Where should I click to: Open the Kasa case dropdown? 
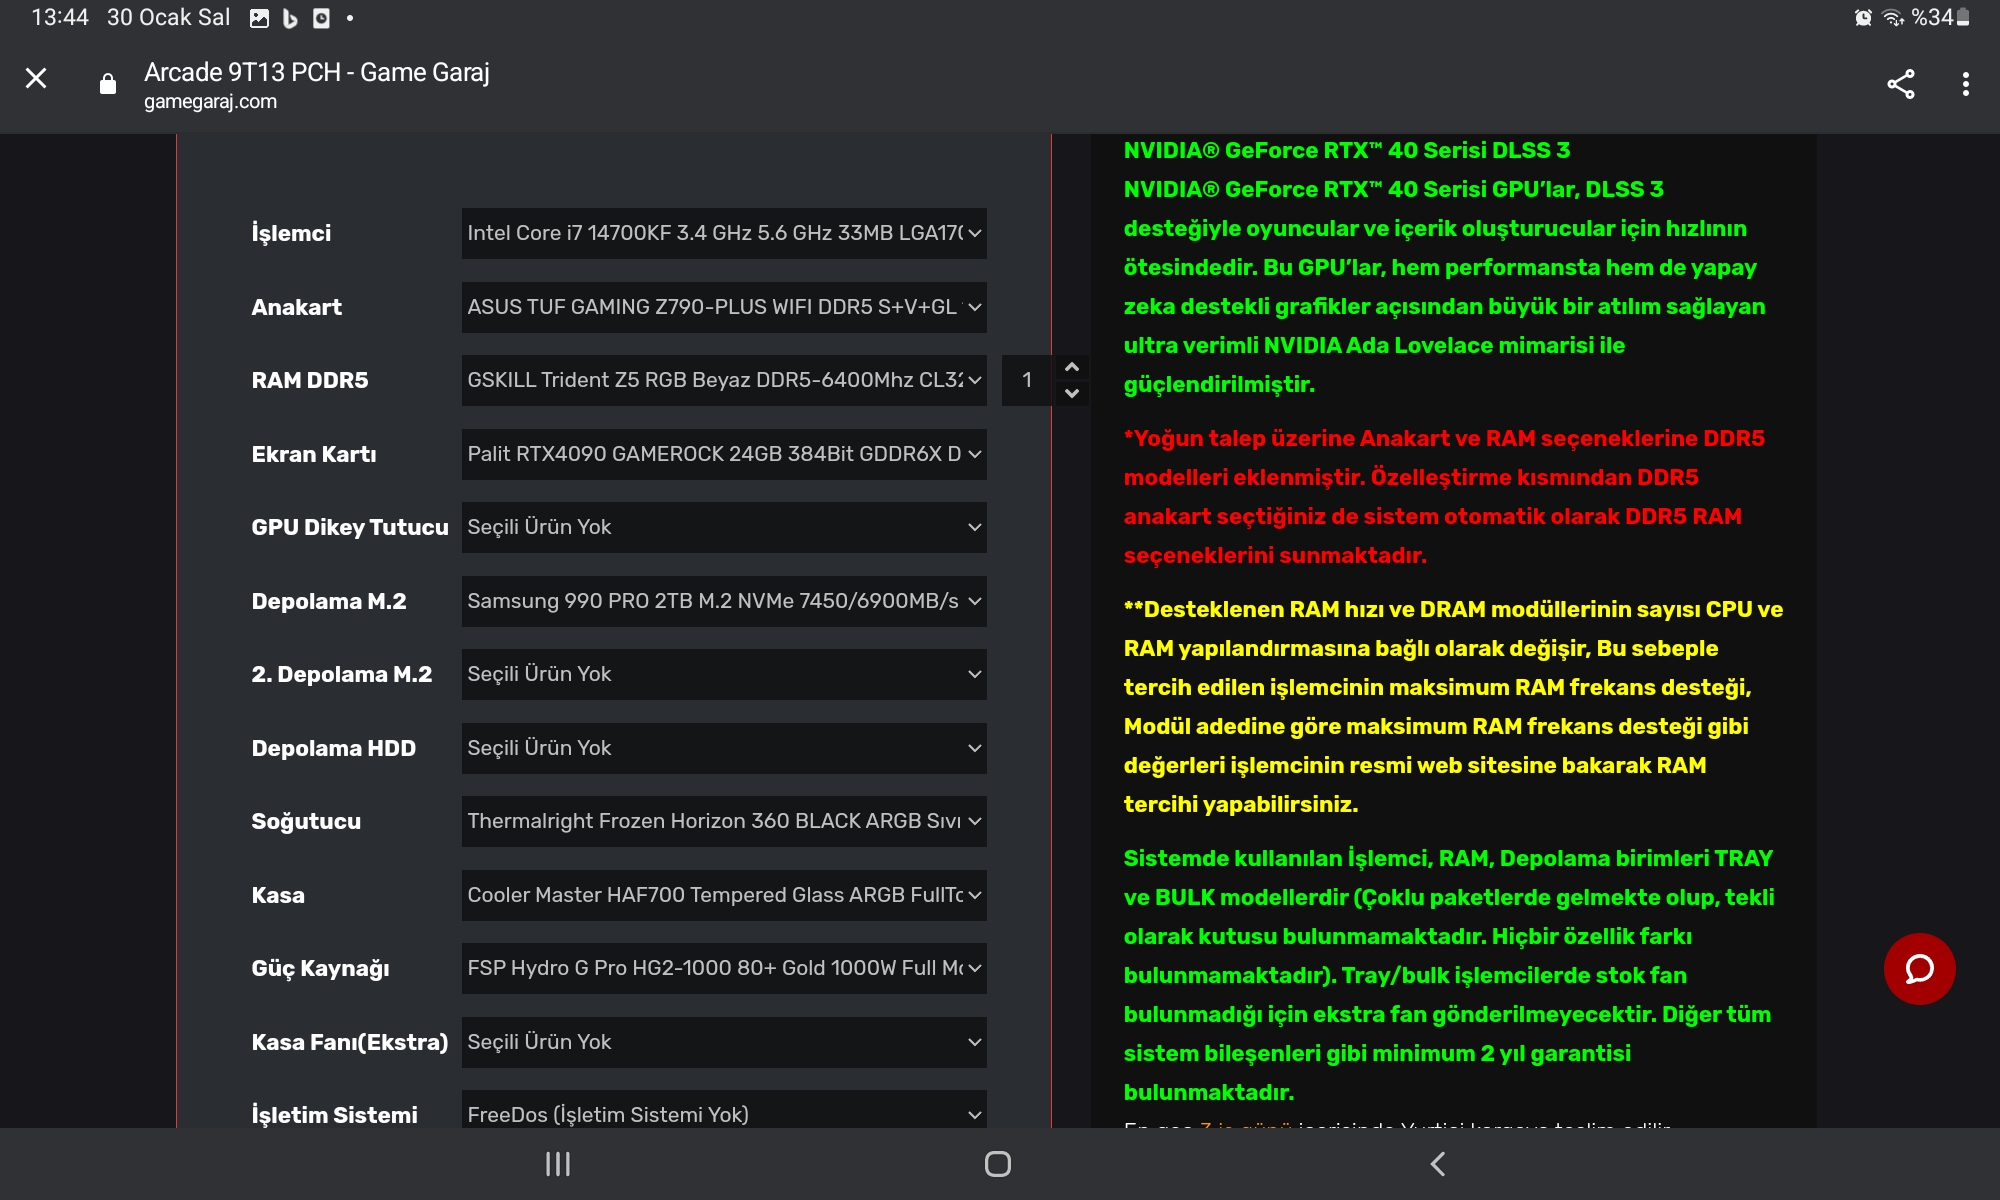click(724, 895)
